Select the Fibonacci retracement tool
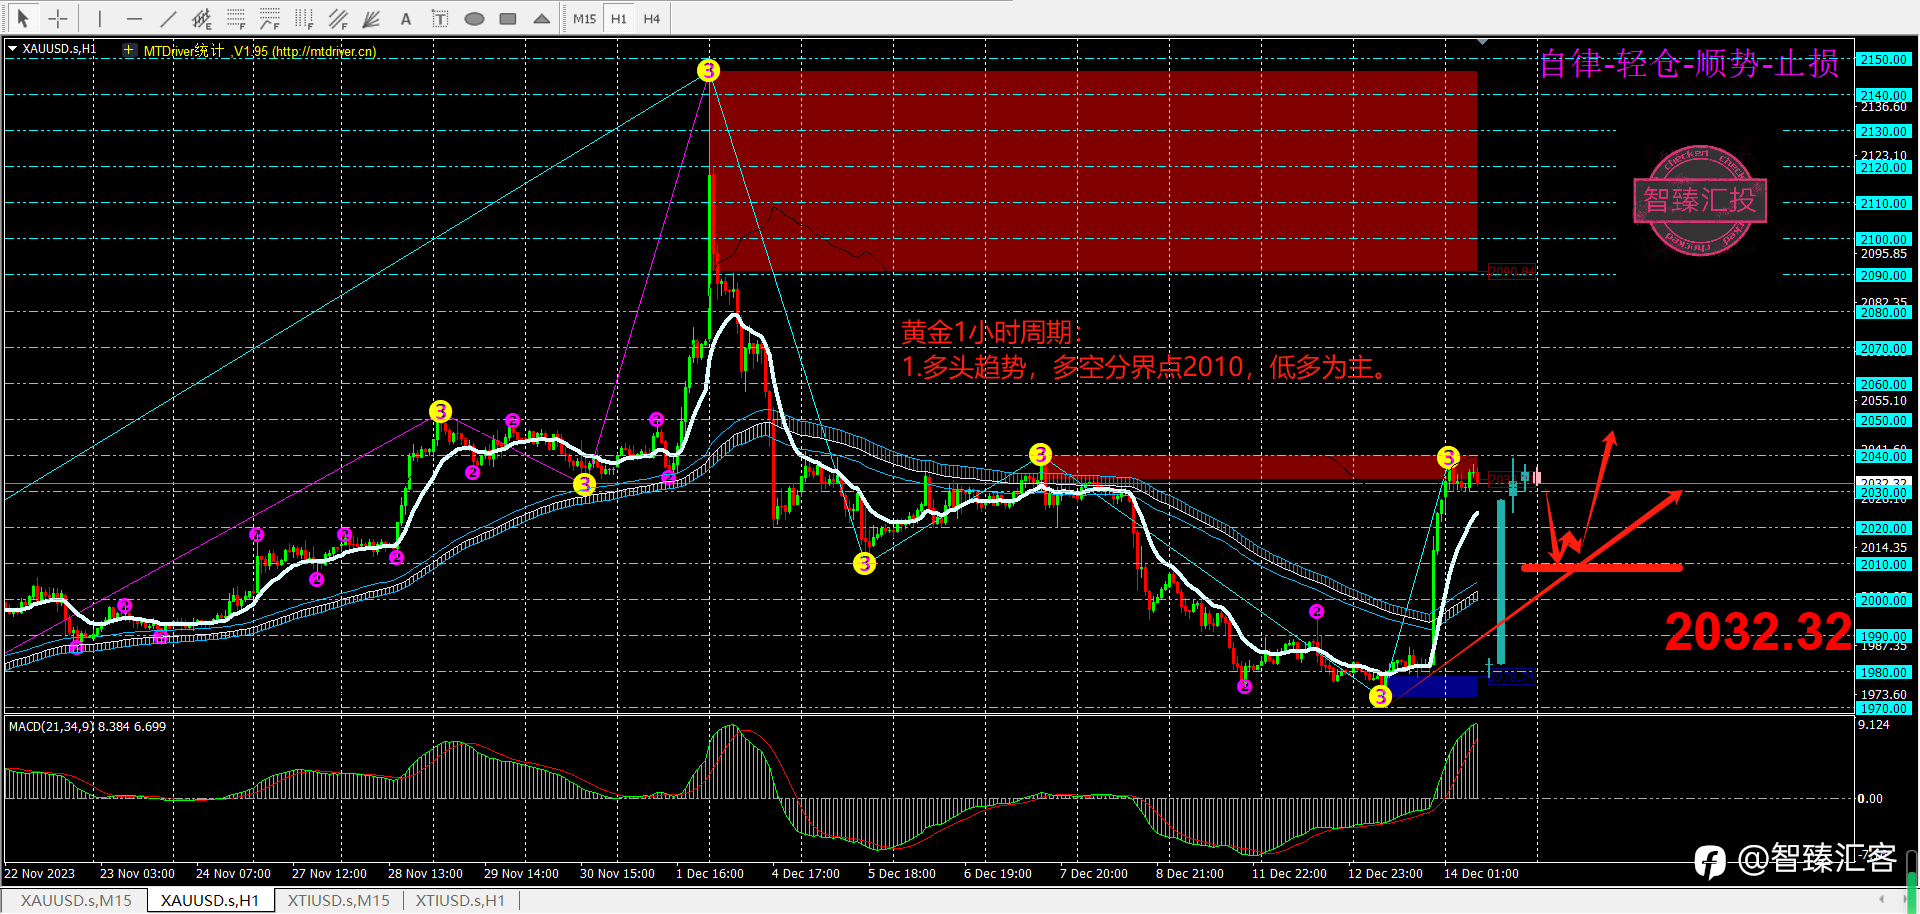Viewport: 1920px width, 914px height. point(236,18)
